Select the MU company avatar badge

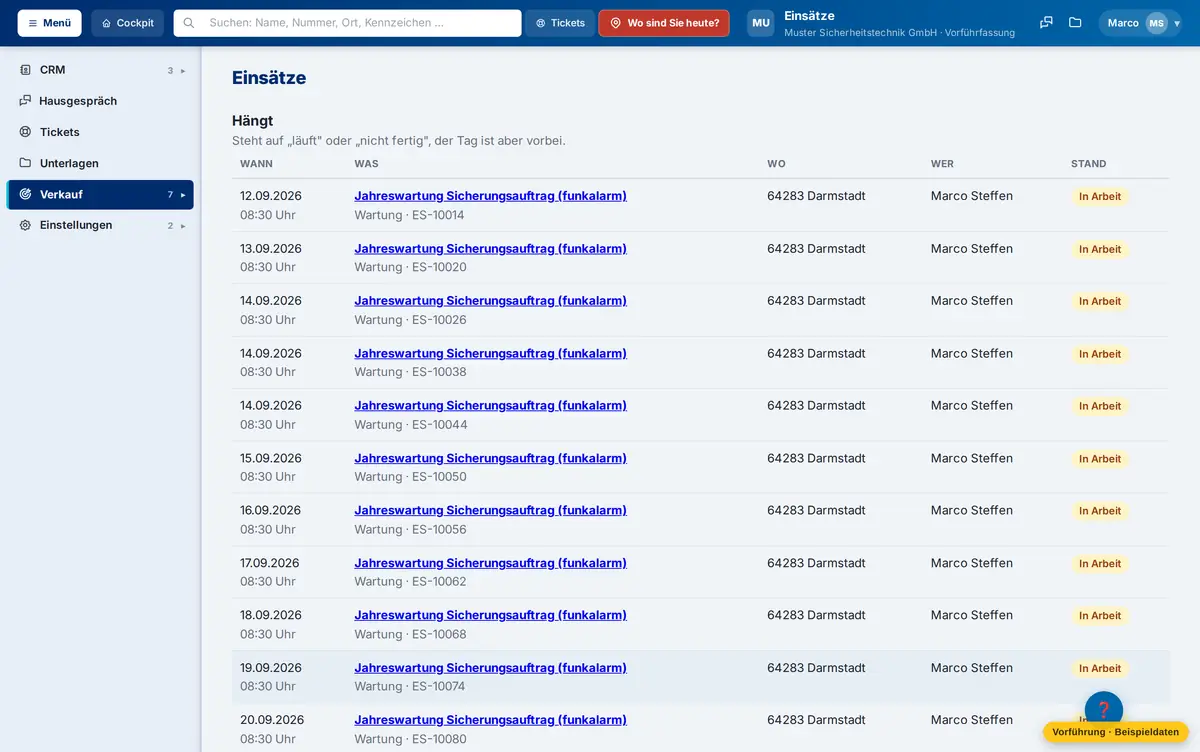point(761,23)
